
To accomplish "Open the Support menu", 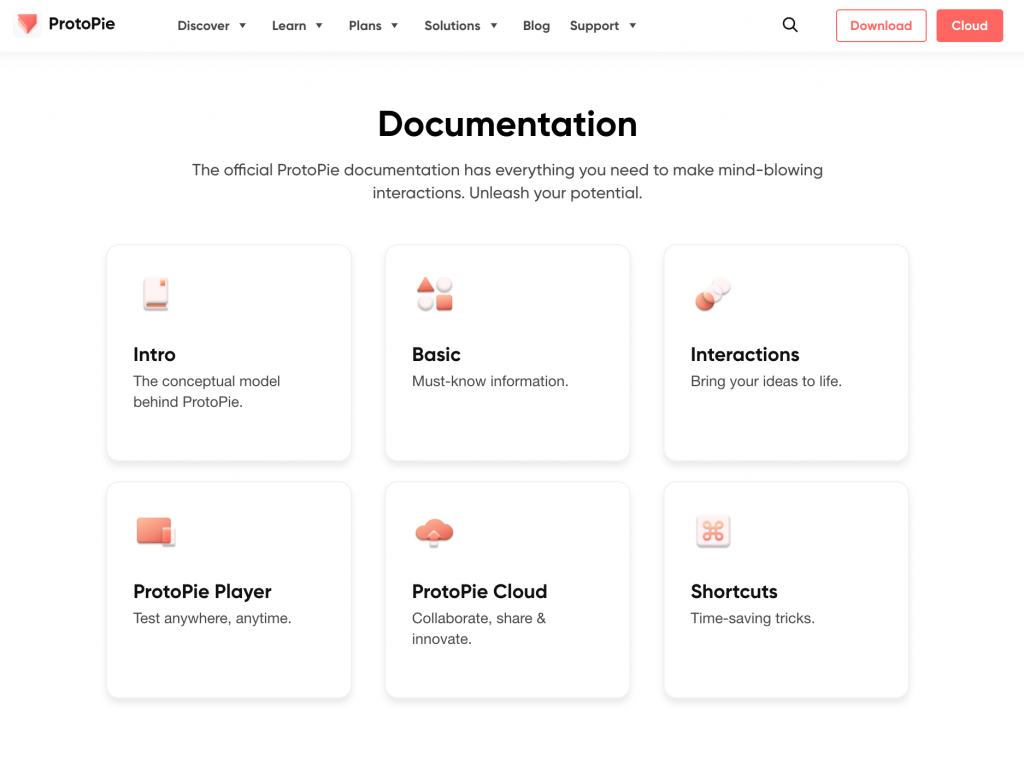I will (x=594, y=25).
